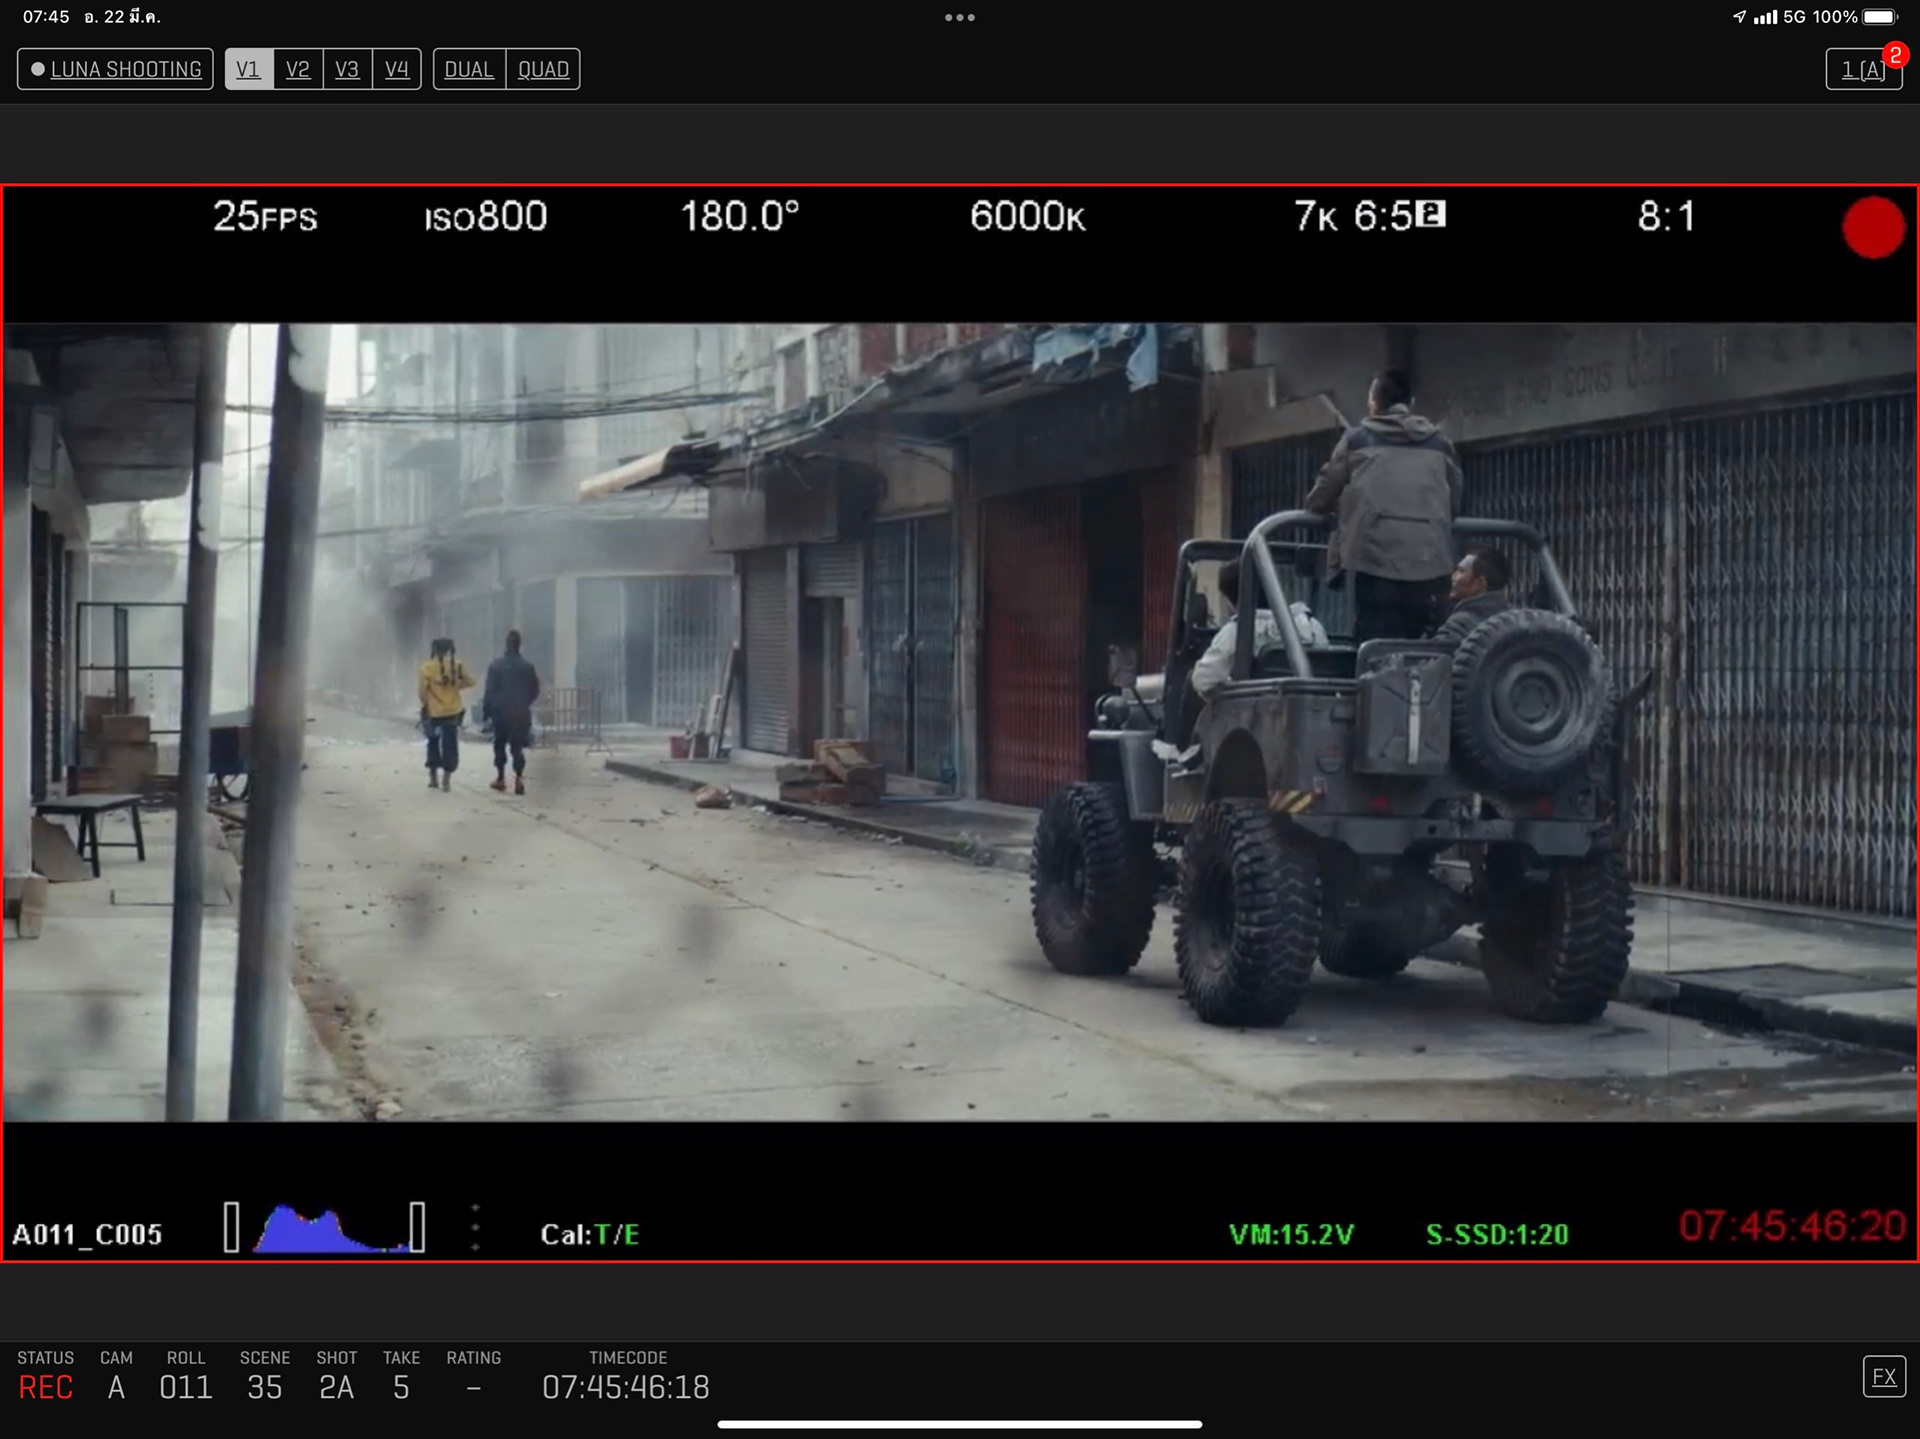Switch to V1 video feed
Screen dimensions: 1920x1439
pos(248,69)
